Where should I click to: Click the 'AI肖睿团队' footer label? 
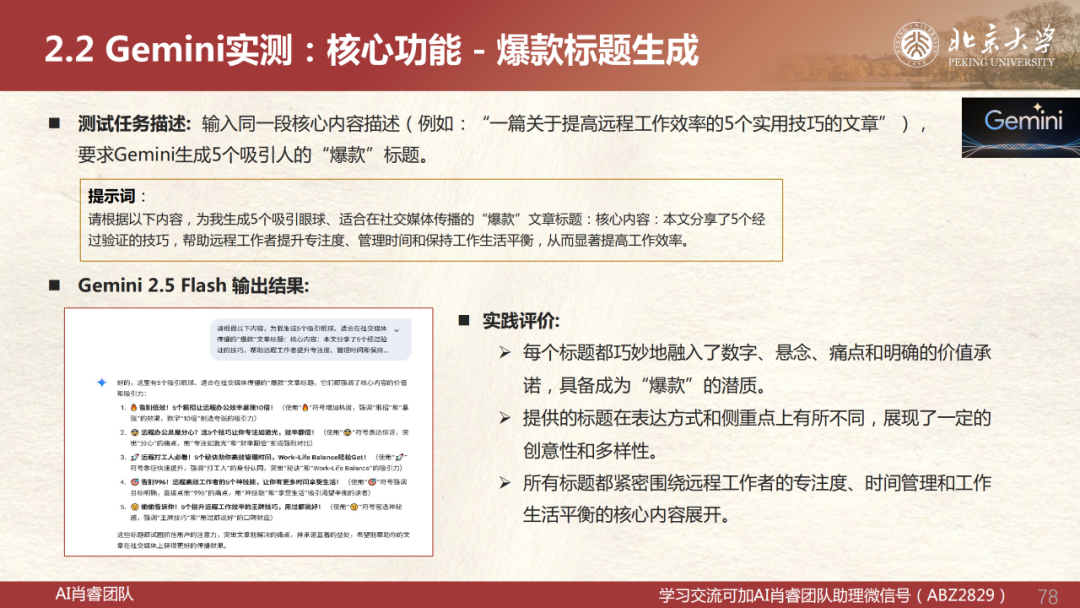tap(94, 594)
